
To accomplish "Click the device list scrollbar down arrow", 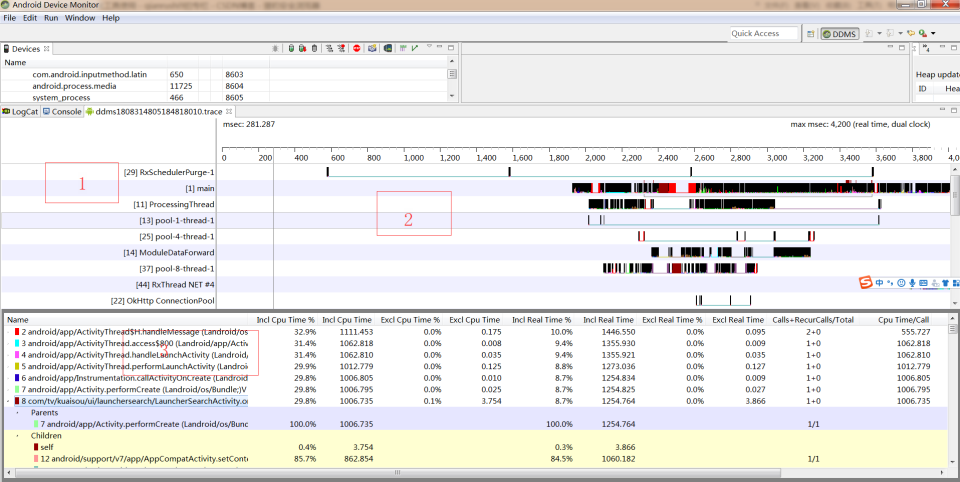I will tap(452, 96).
